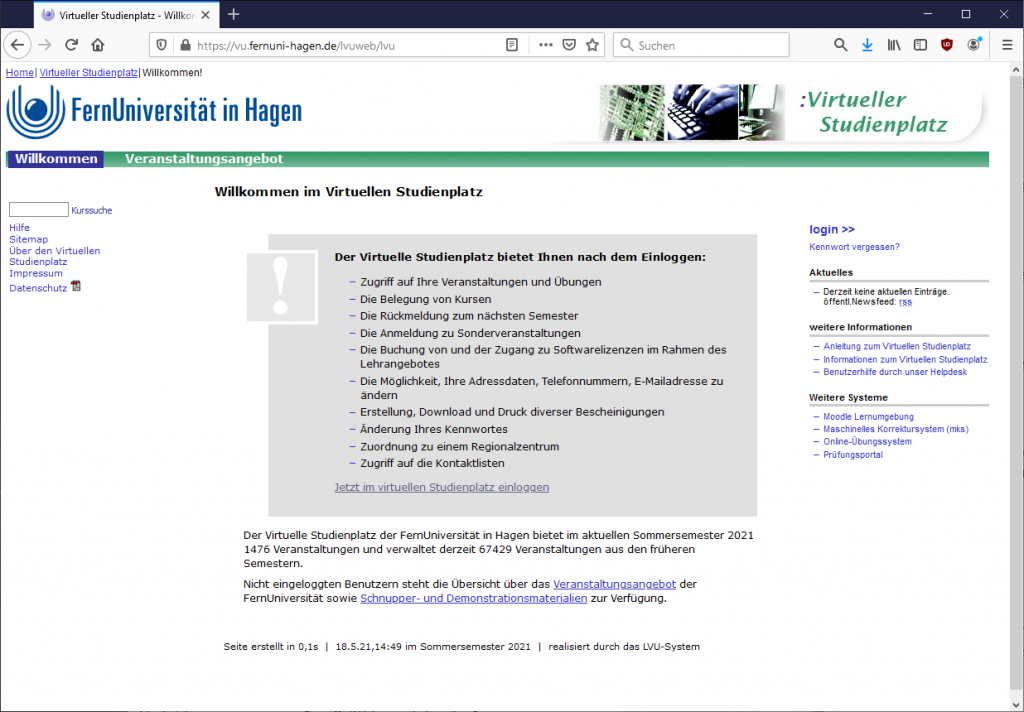This screenshot has width=1024, height=712.
Task: Click the page scrollbar up arrow
Action: 1016,69
